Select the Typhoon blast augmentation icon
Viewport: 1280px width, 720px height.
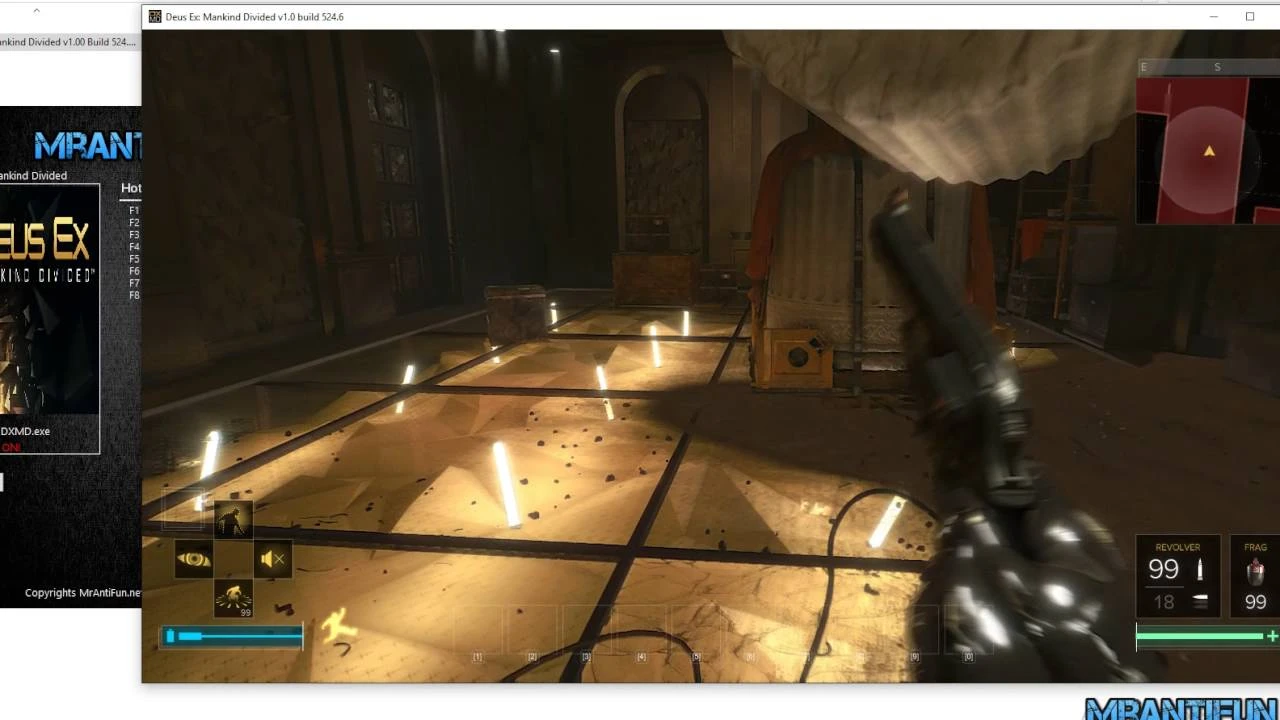click(233, 599)
